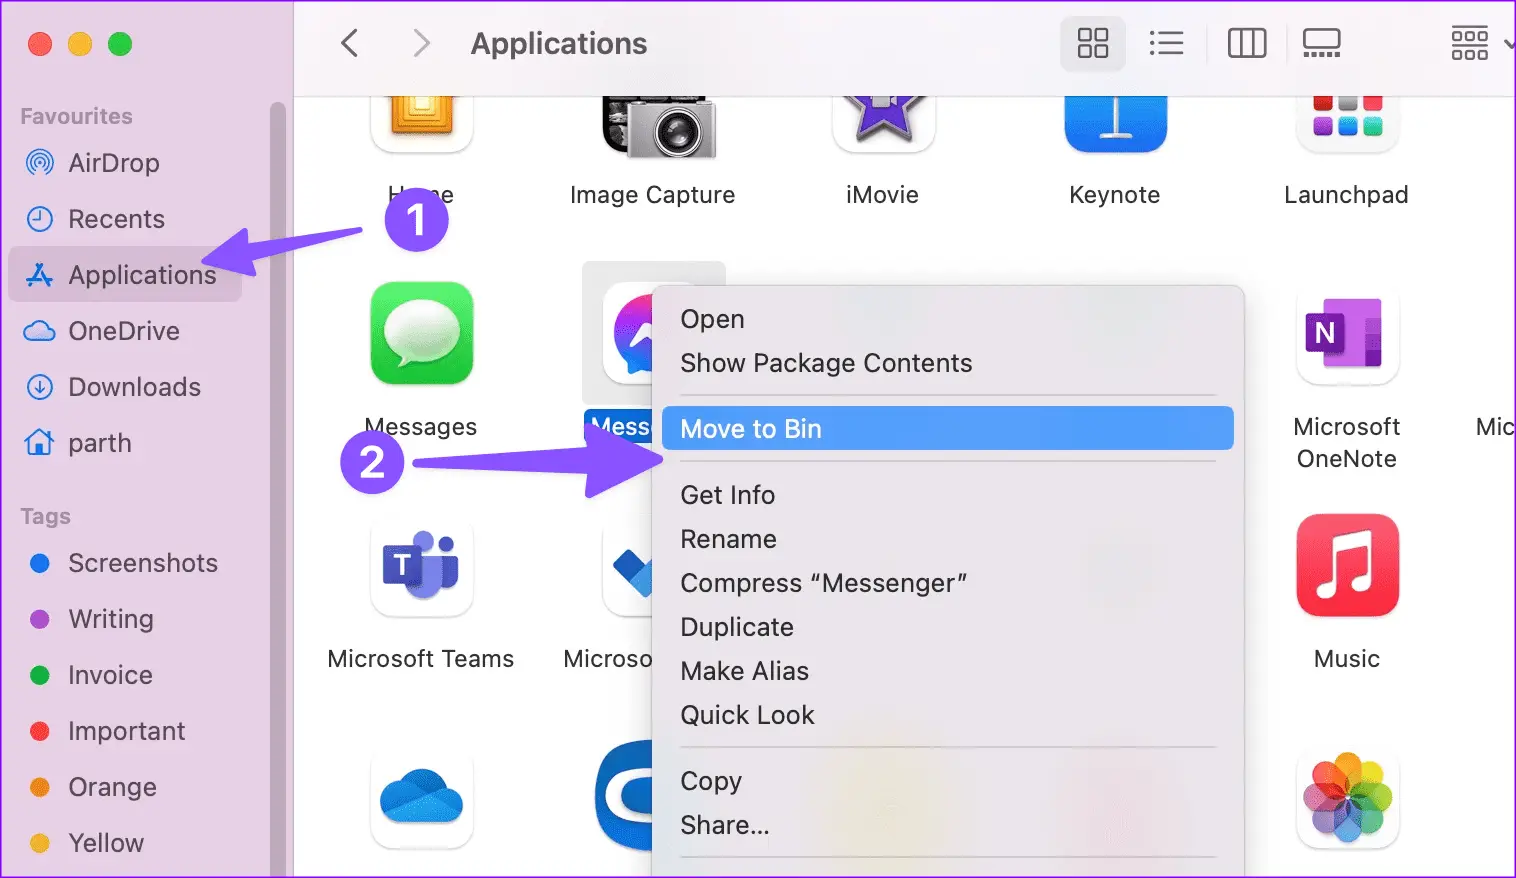This screenshot has width=1516, height=878.
Task: Open the Launchpad app icon
Action: [1347, 125]
